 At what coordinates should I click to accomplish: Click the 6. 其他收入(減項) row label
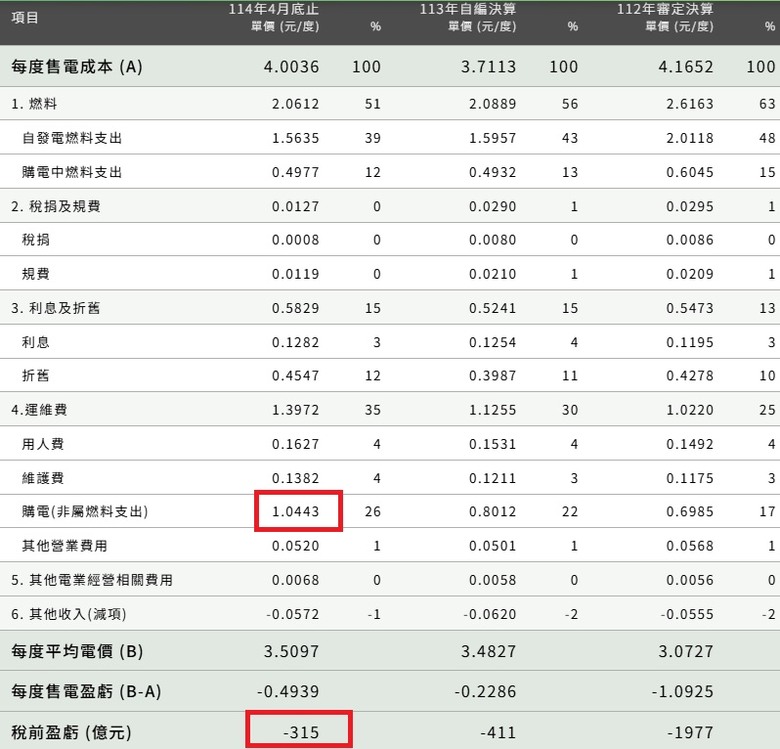69,614
